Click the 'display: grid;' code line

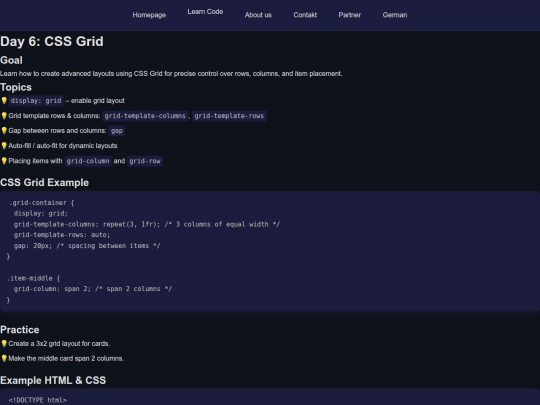click(41, 214)
